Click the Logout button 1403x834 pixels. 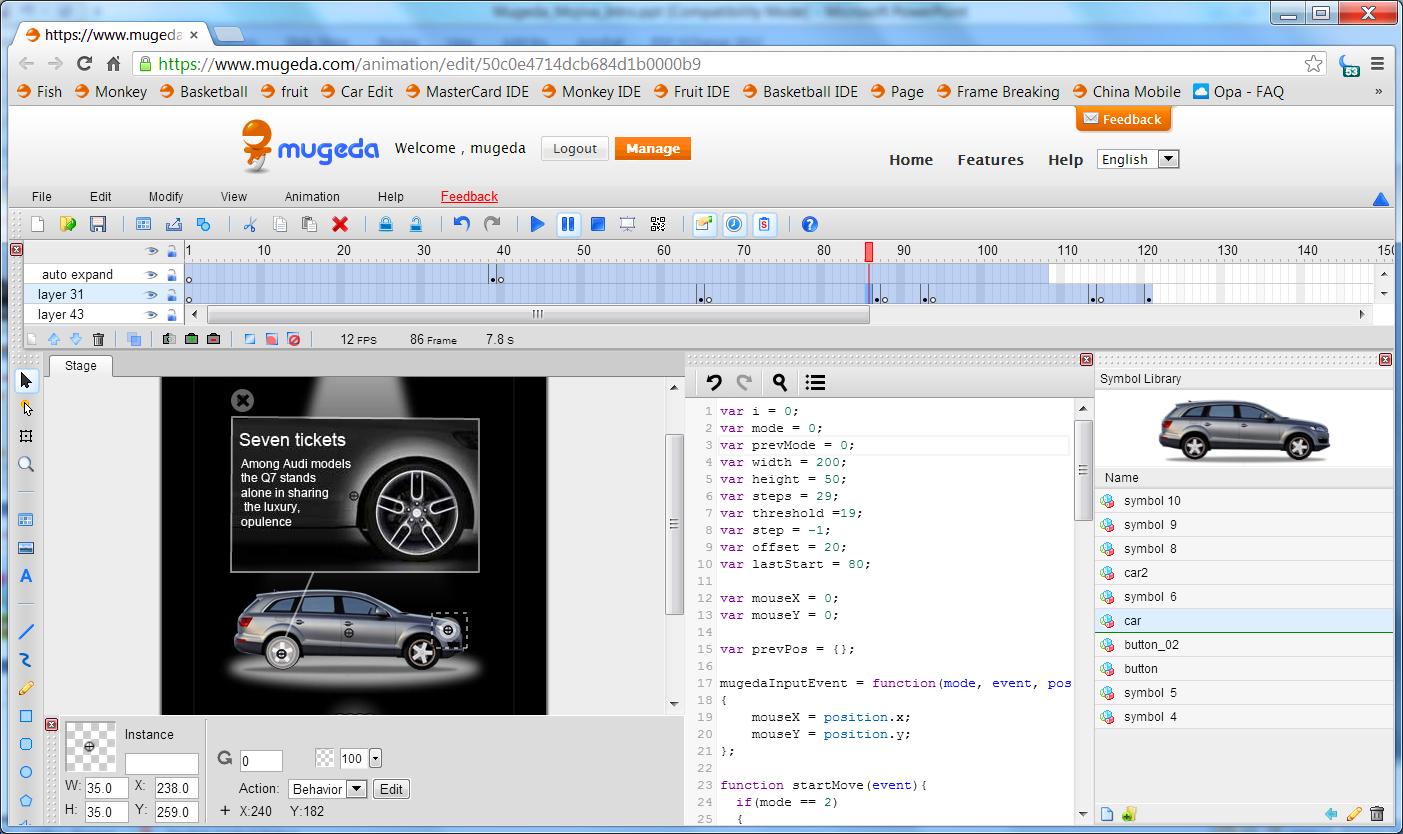coord(575,148)
